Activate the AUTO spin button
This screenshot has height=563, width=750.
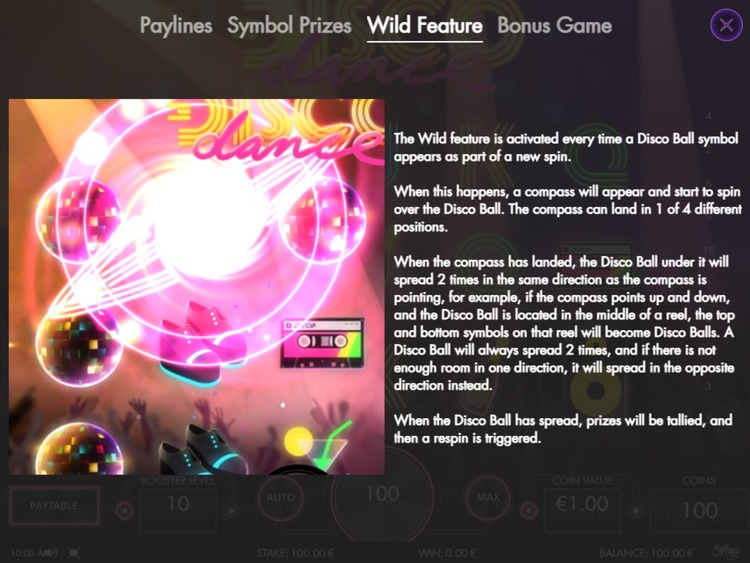[x=281, y=497]
